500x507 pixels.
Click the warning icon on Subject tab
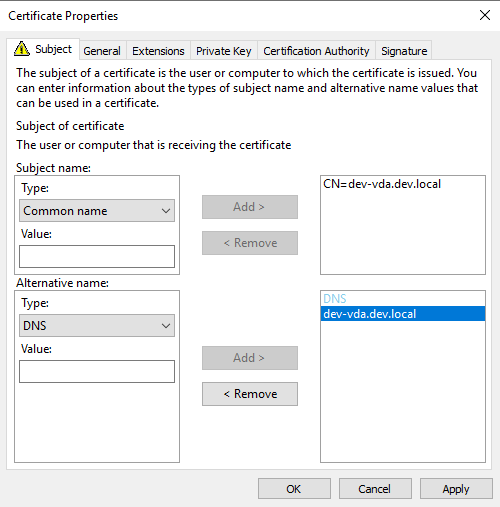coord(22,49)
